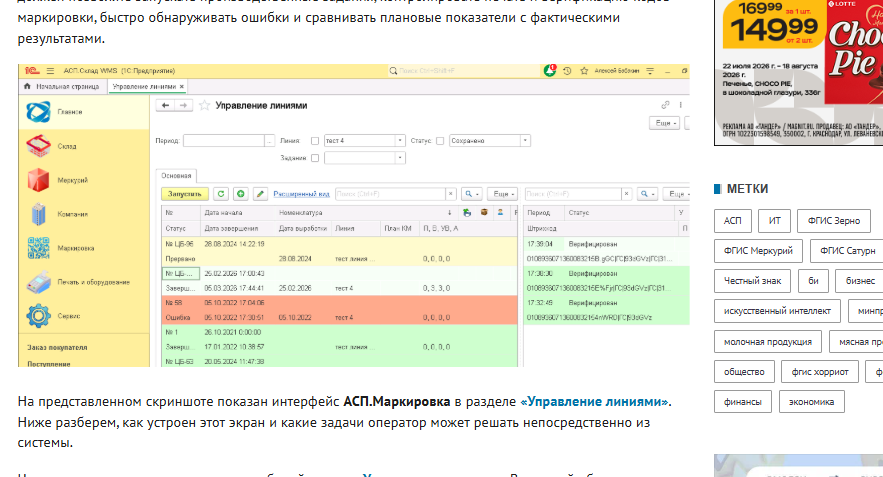Close the Управление линиями tab
The image size is (883, 477).
point(181,87)
